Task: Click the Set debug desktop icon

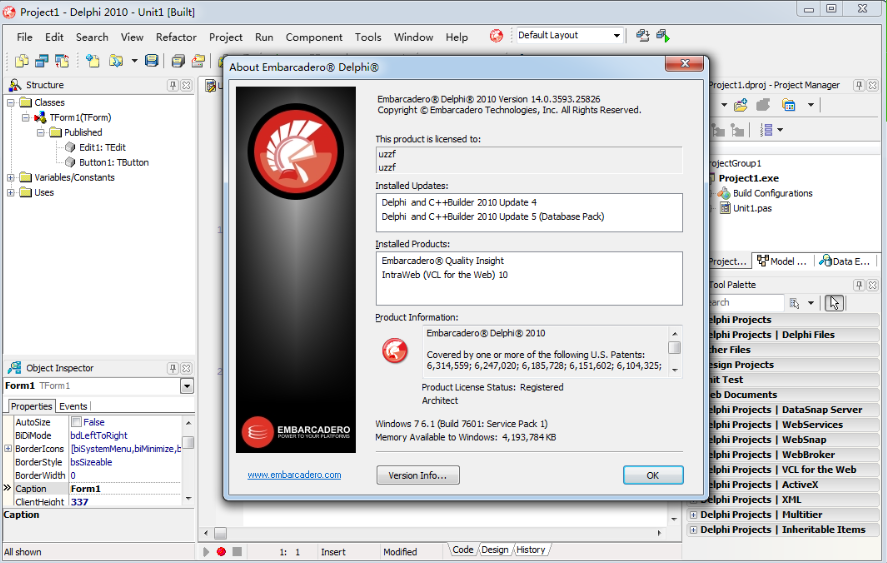Action: 663,36
